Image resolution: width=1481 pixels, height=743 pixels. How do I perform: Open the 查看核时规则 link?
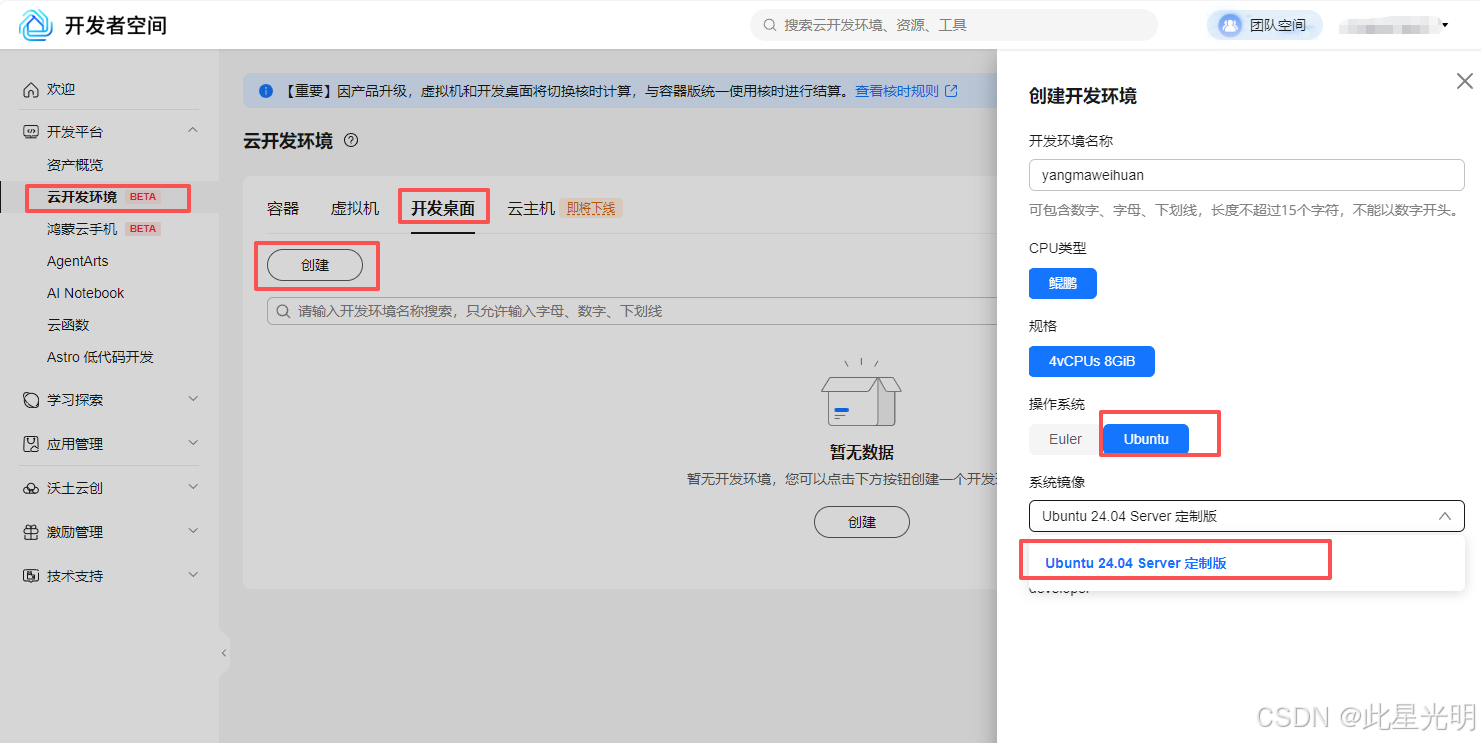pos(898,90)
